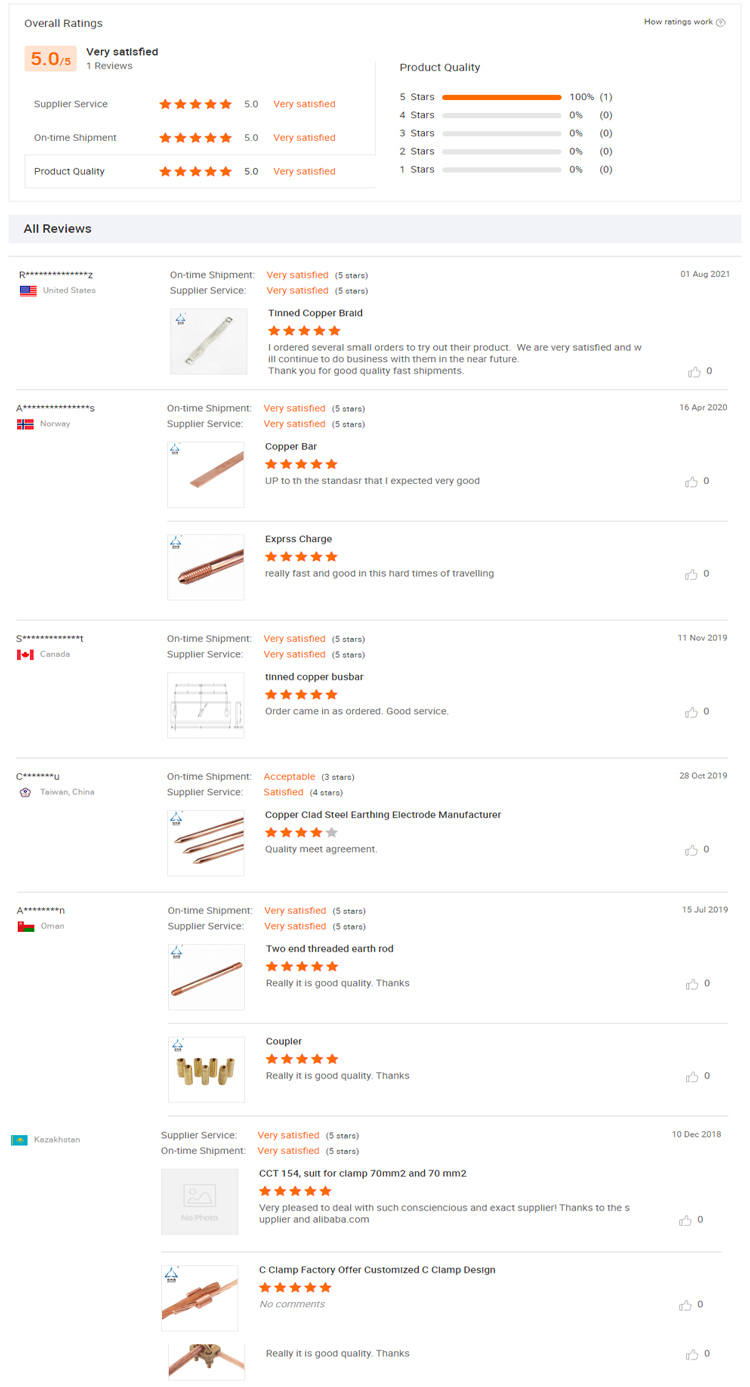Click thumbs-up on CCT 154 clamp review

click(x=685, y=1221)
